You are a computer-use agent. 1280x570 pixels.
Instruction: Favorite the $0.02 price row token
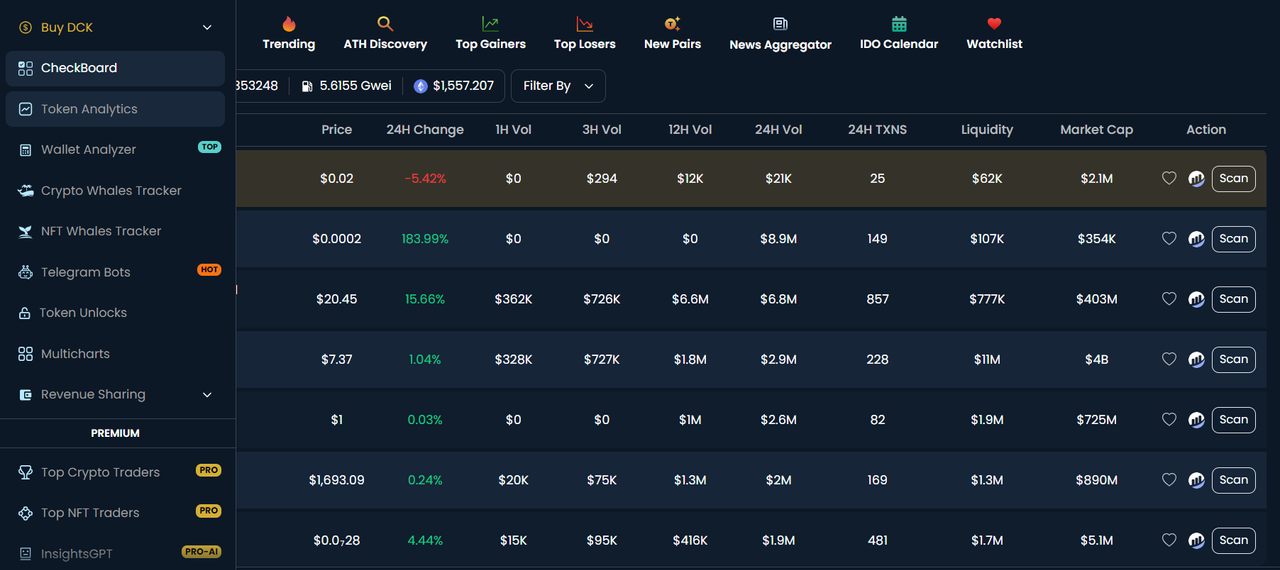pos(1169,179)
